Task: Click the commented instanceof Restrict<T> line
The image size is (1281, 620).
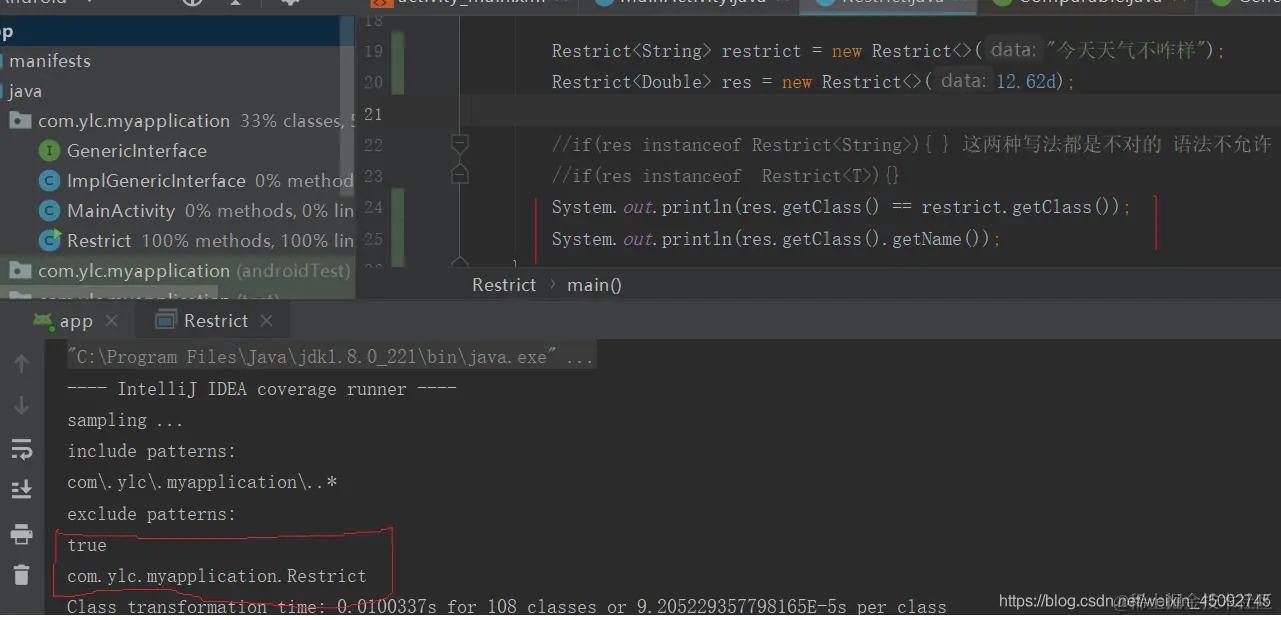Action: [x=726, y=176]
